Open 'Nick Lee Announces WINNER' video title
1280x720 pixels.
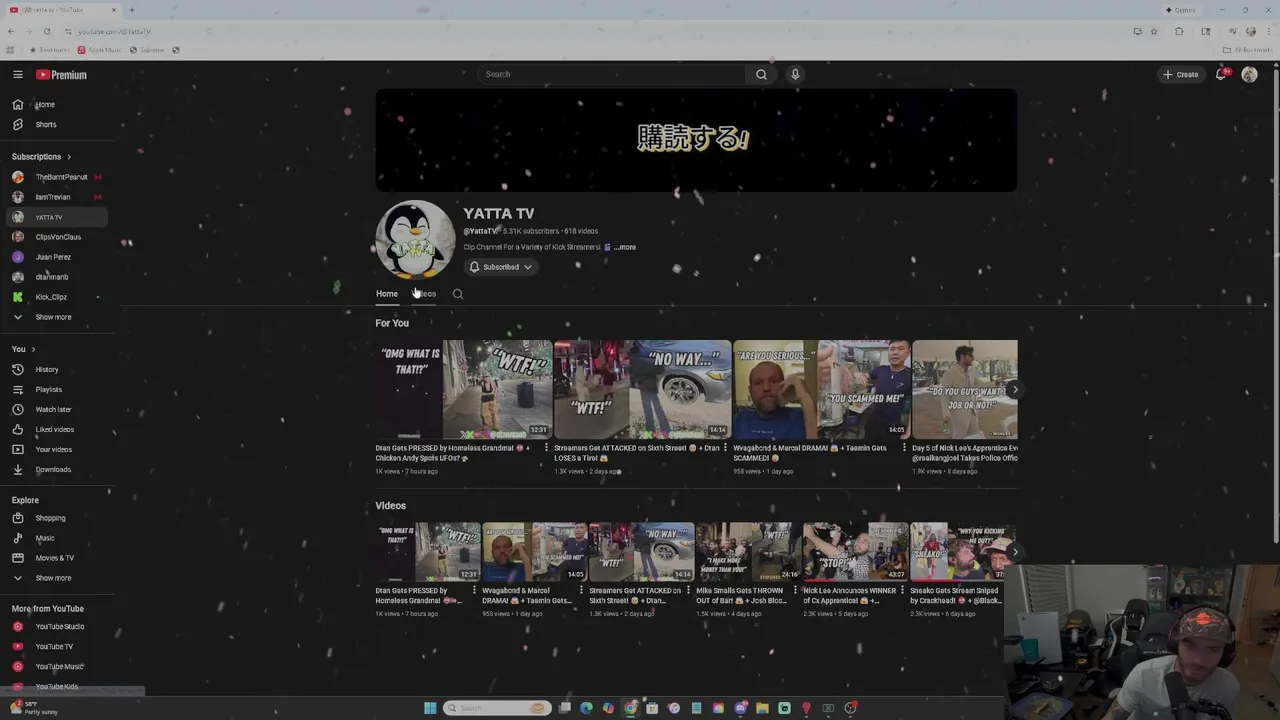tap(850, 595)
